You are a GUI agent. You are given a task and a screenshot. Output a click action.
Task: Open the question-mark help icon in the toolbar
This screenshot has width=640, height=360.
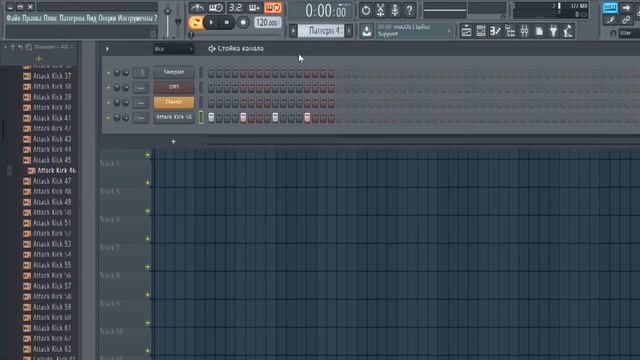(409, 10)
